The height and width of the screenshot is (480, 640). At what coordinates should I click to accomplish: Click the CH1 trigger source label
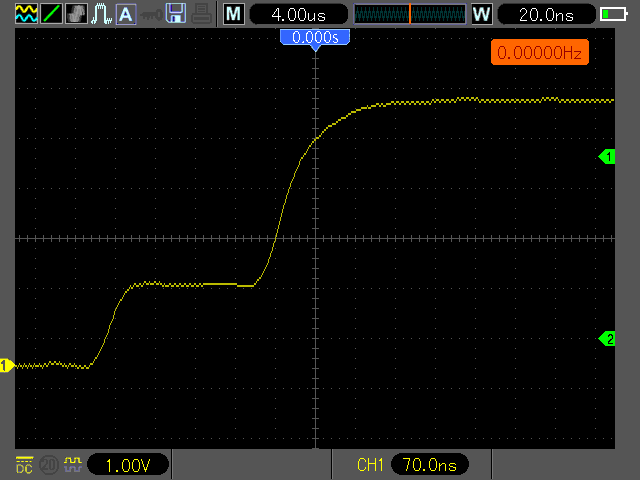(x=370, y=464)
